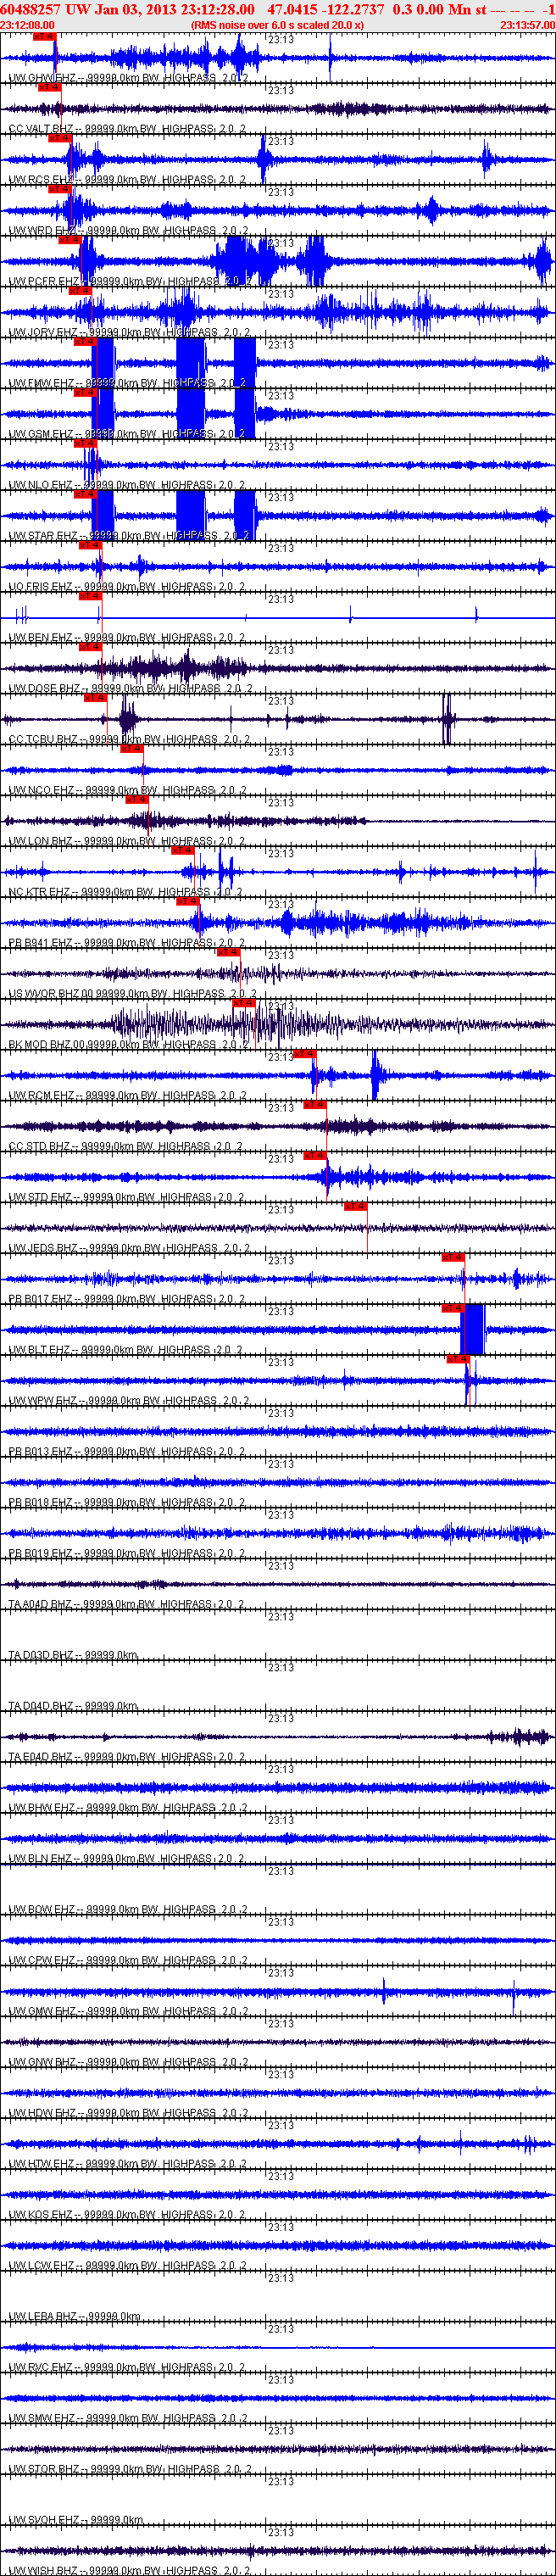Select the UW.LCW.EHZ station label
Viewport: 556px width, 2576px height.
point(127,2266)
